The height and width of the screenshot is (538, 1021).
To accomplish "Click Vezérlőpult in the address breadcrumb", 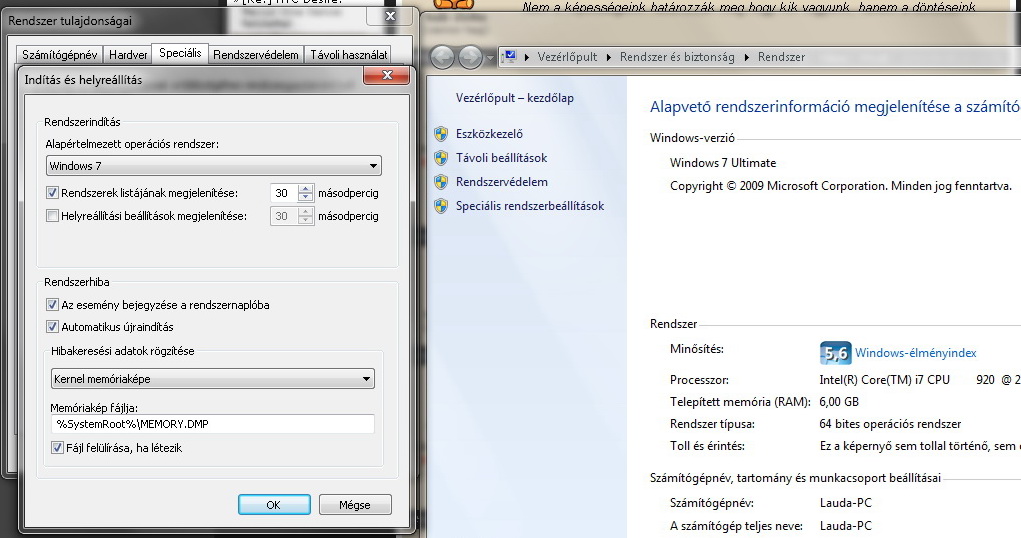I will click(567, 57).
